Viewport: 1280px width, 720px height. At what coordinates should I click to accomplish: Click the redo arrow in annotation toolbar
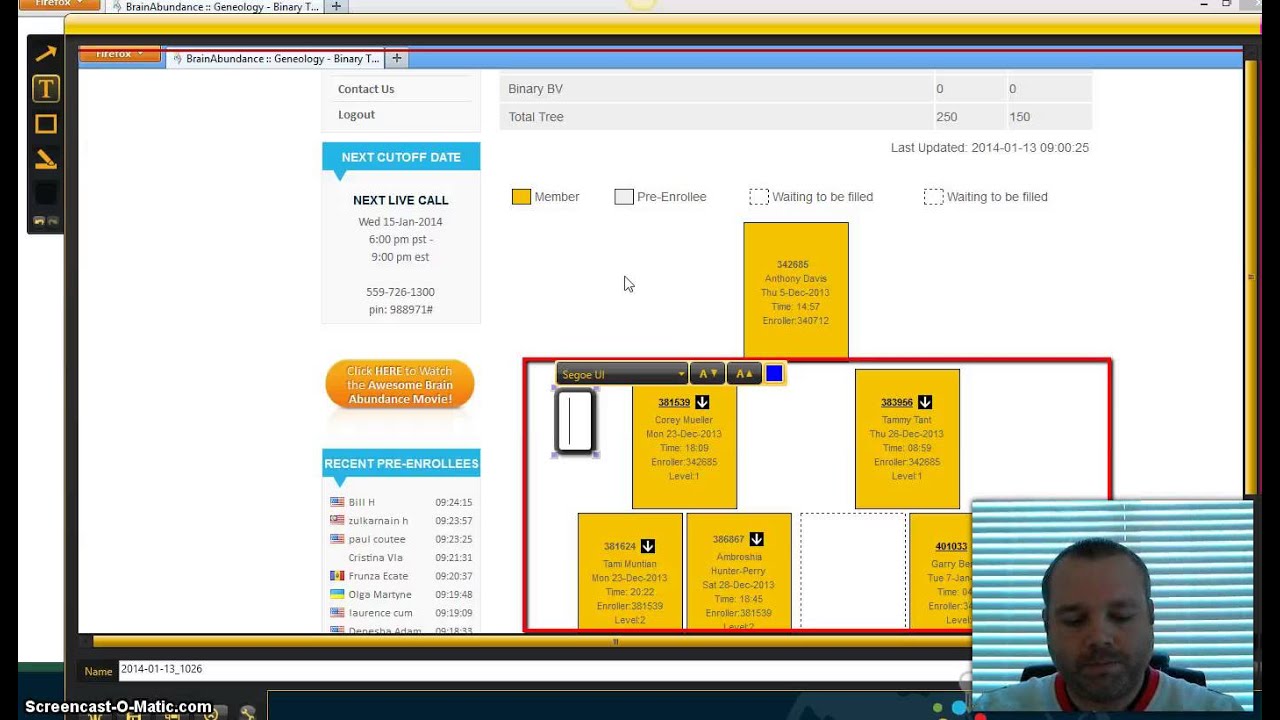pos(53,221)
